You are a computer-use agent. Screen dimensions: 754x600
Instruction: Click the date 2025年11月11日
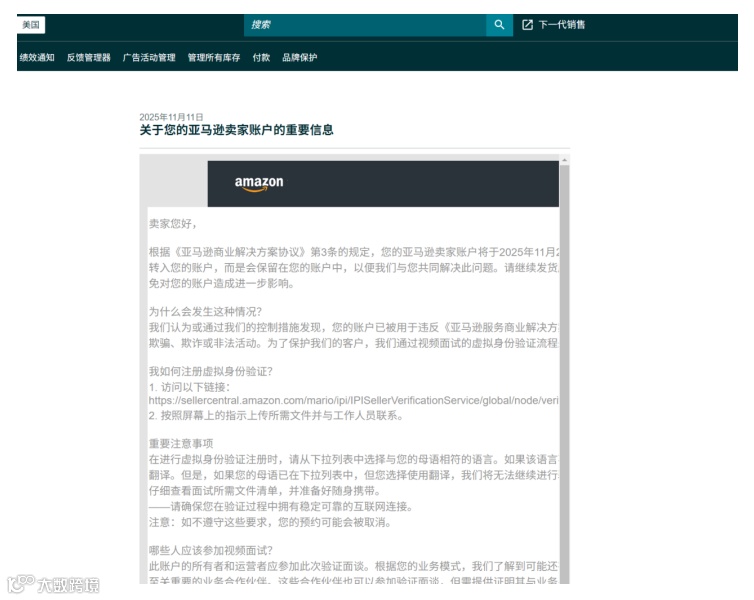point(171,117)
